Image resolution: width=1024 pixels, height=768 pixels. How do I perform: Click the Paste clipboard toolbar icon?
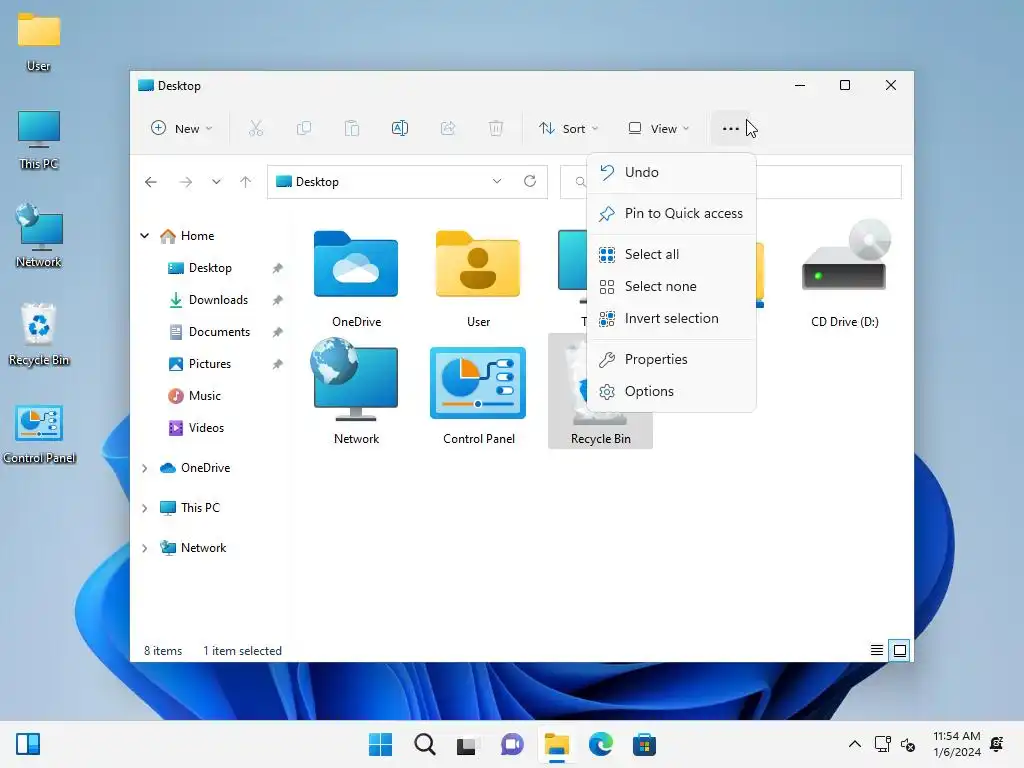352,129
